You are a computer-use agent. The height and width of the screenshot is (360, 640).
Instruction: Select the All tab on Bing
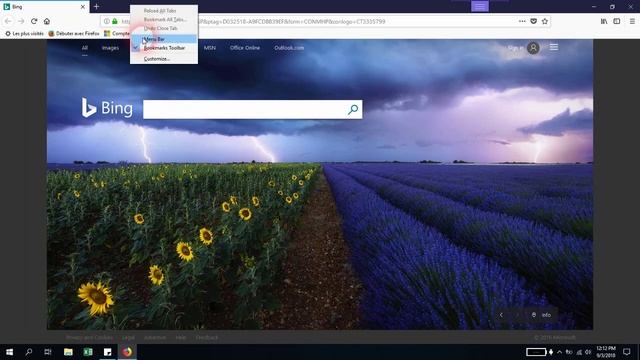[x=84, y=48]
